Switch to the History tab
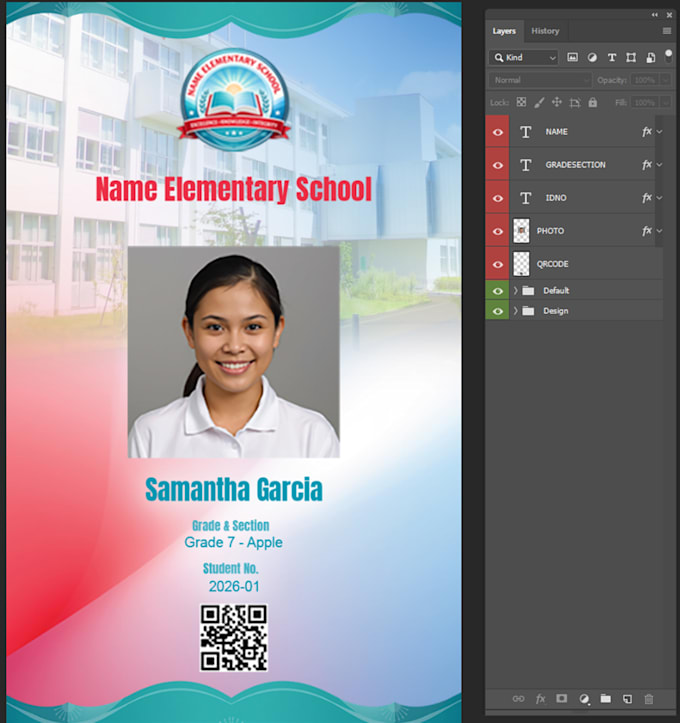This screenshot has width=680, height=723. tap(545, 31)
